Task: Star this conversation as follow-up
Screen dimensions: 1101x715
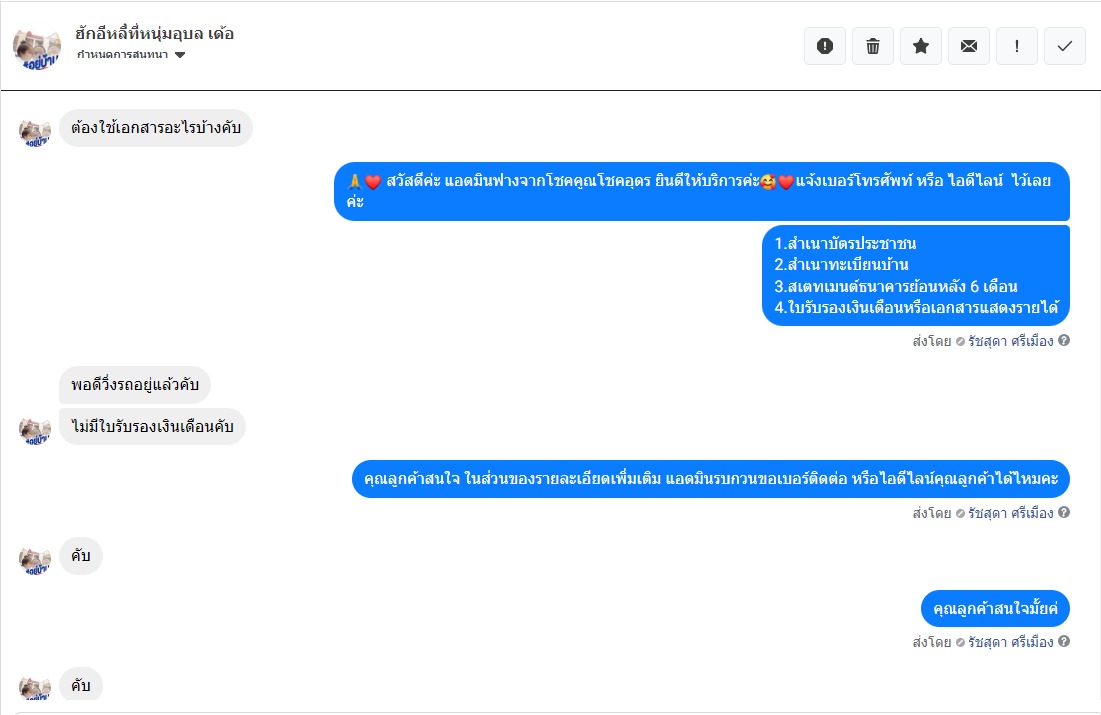Action: tap(921, 46)
